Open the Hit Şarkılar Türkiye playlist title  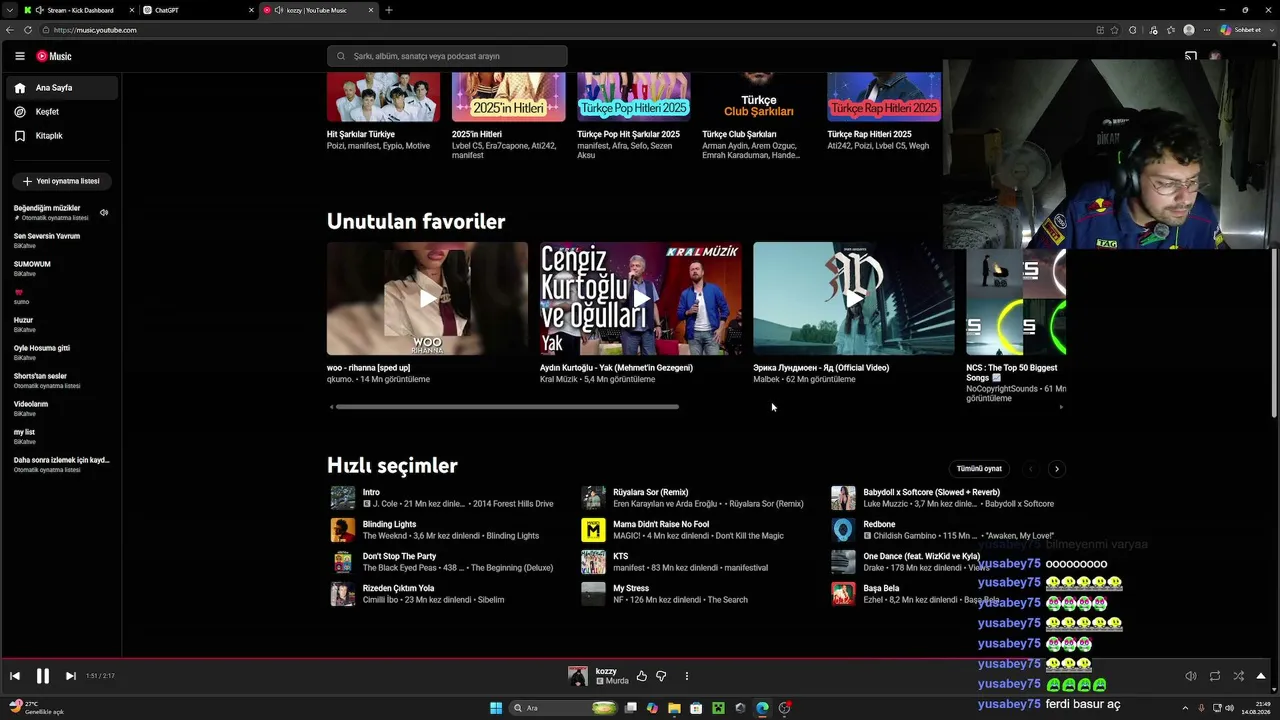pos(361,134)
